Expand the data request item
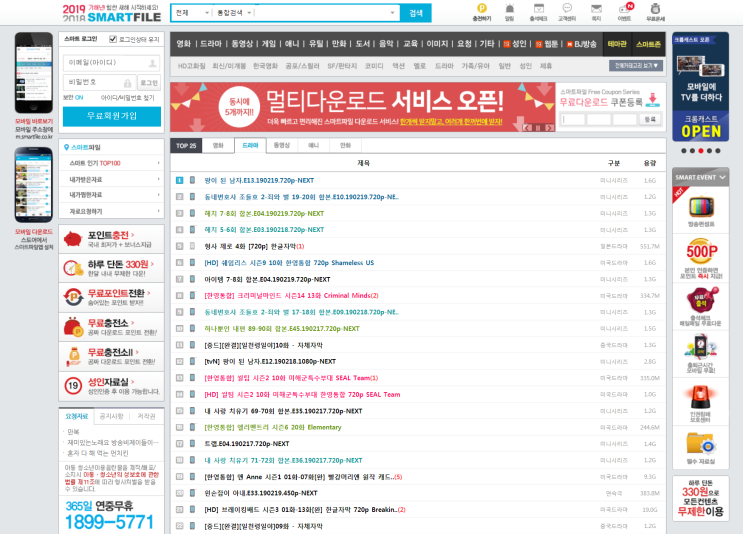Image resolution: width=743 pixels, height=534 pixels. tap(112, 211)
